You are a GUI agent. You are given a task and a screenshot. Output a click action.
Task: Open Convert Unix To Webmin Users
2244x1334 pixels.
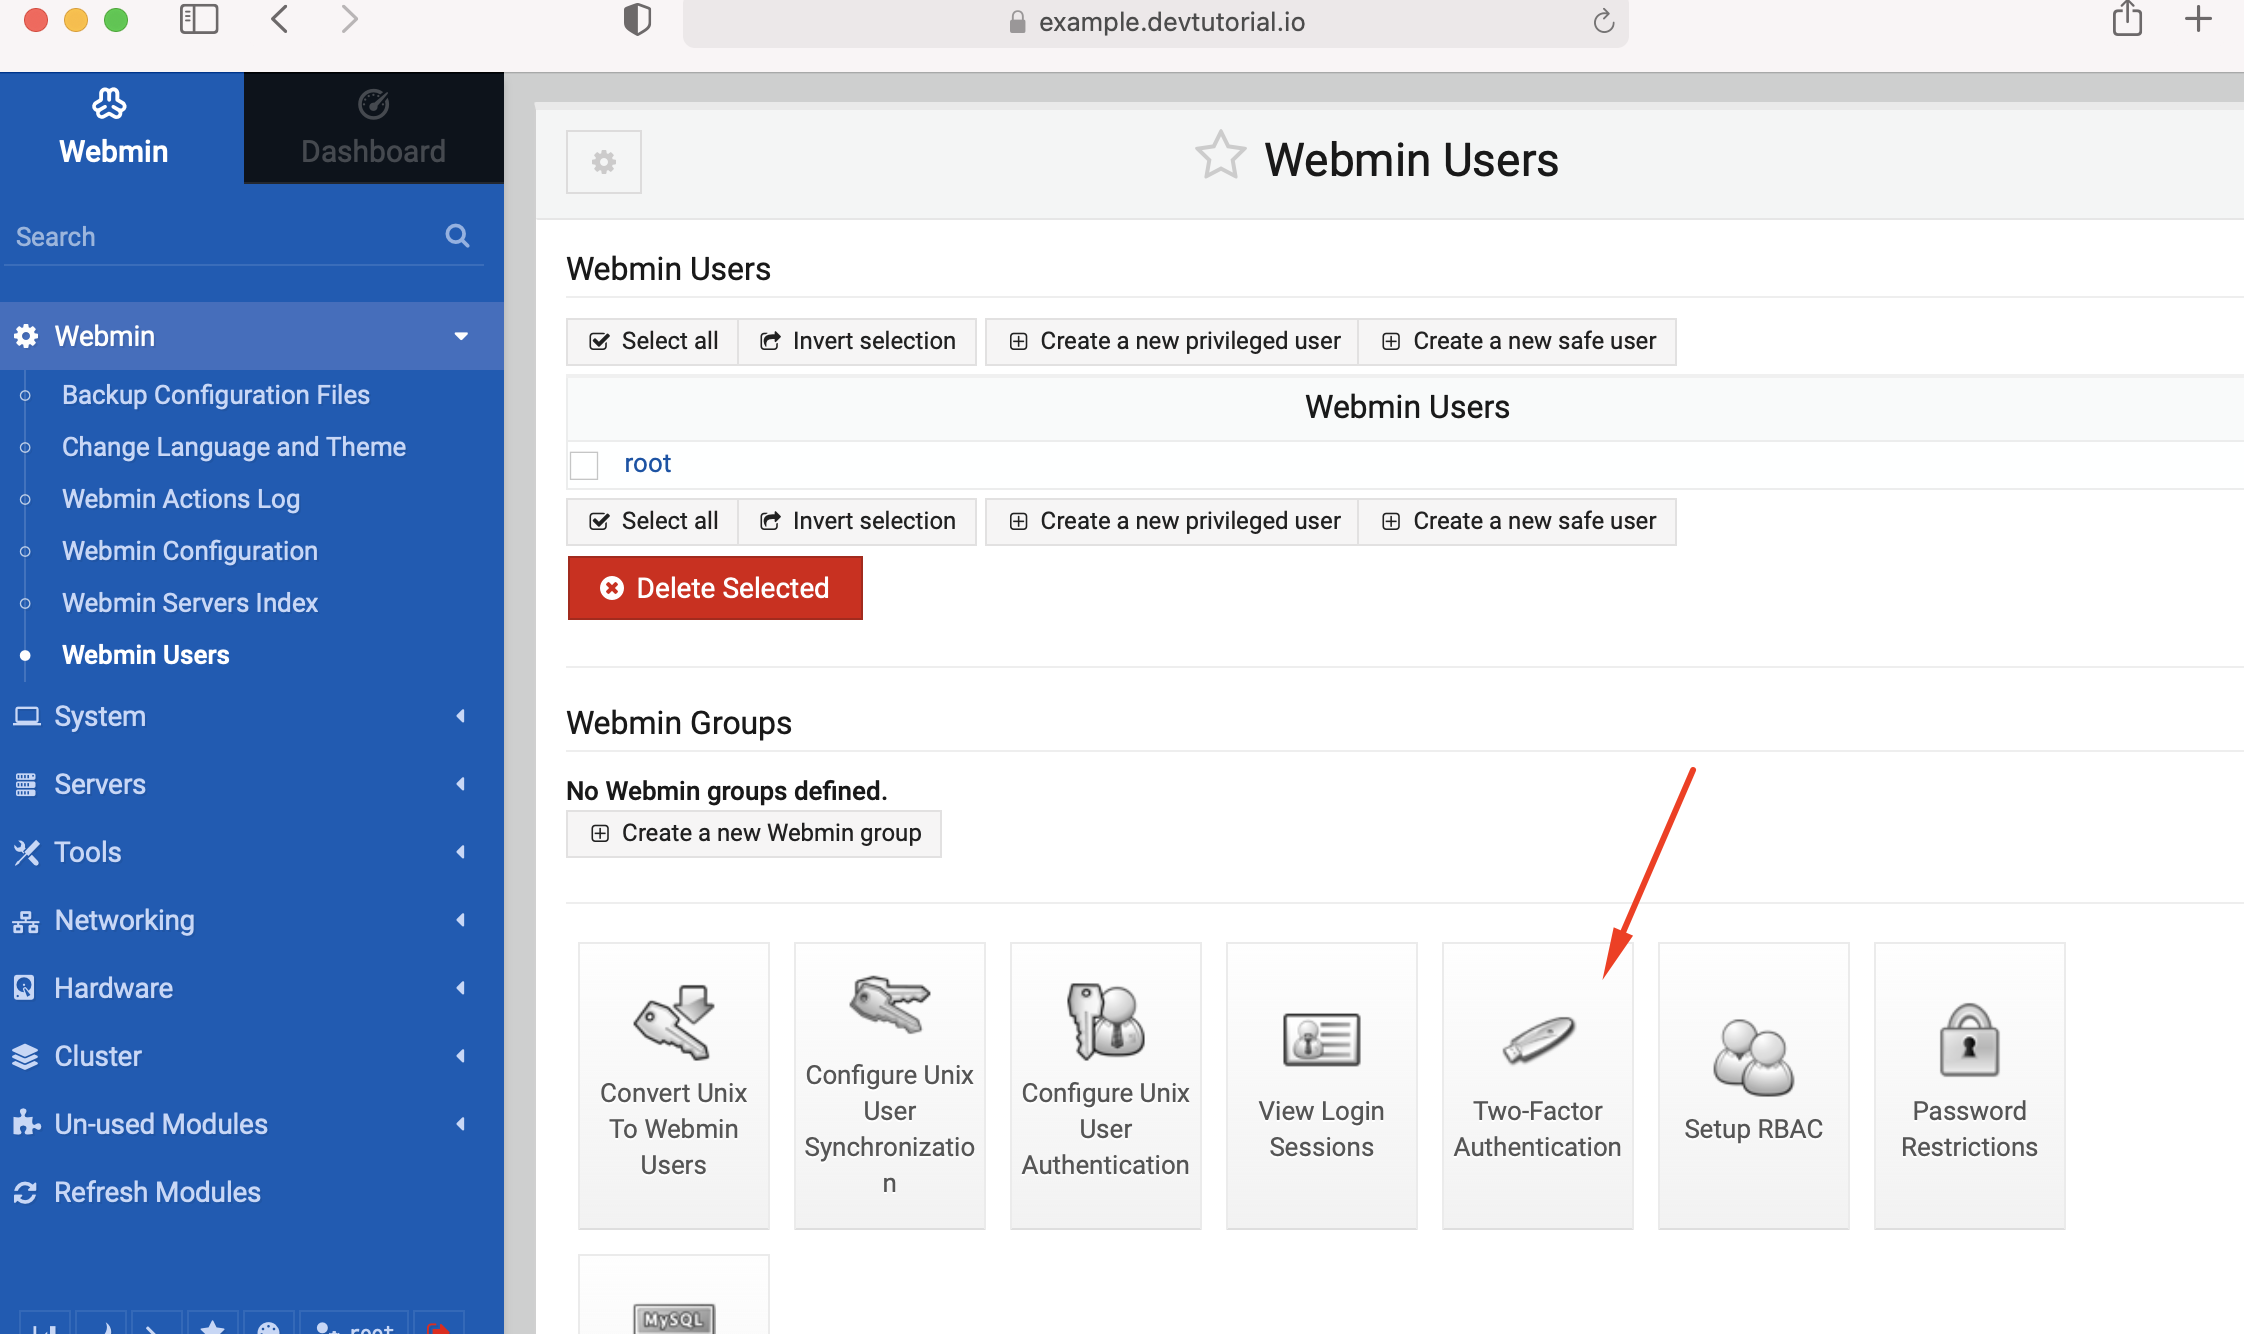pyautogui.click(x=674, y=1085)
